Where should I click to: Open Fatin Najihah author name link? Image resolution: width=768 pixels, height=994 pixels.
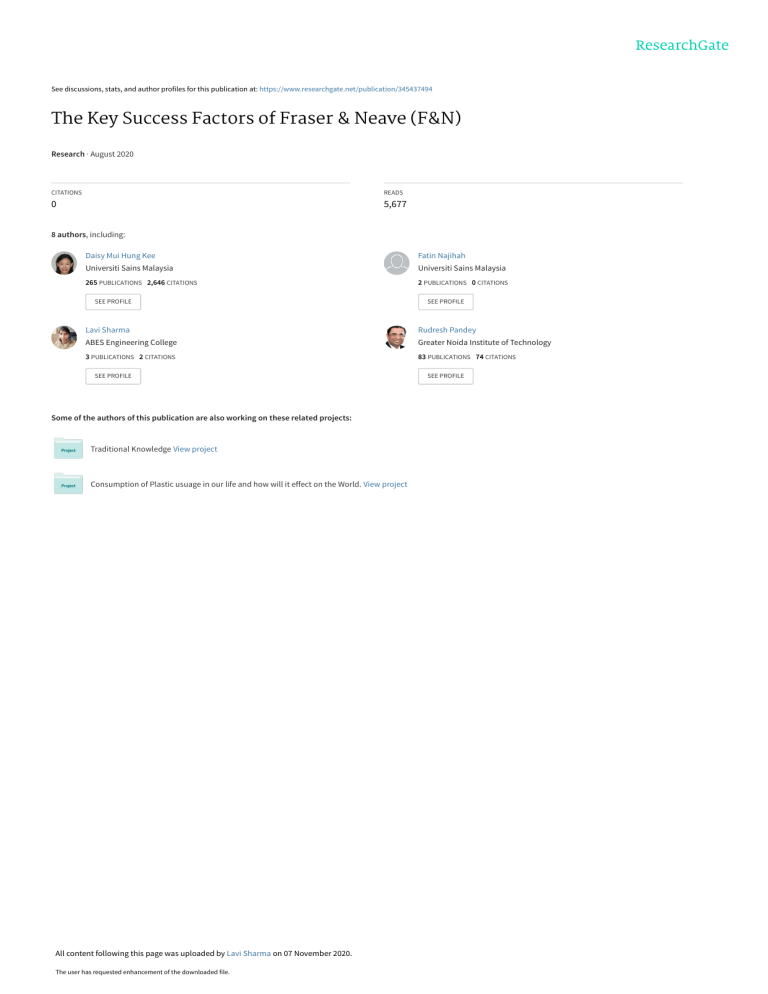(x=441, y=255)
